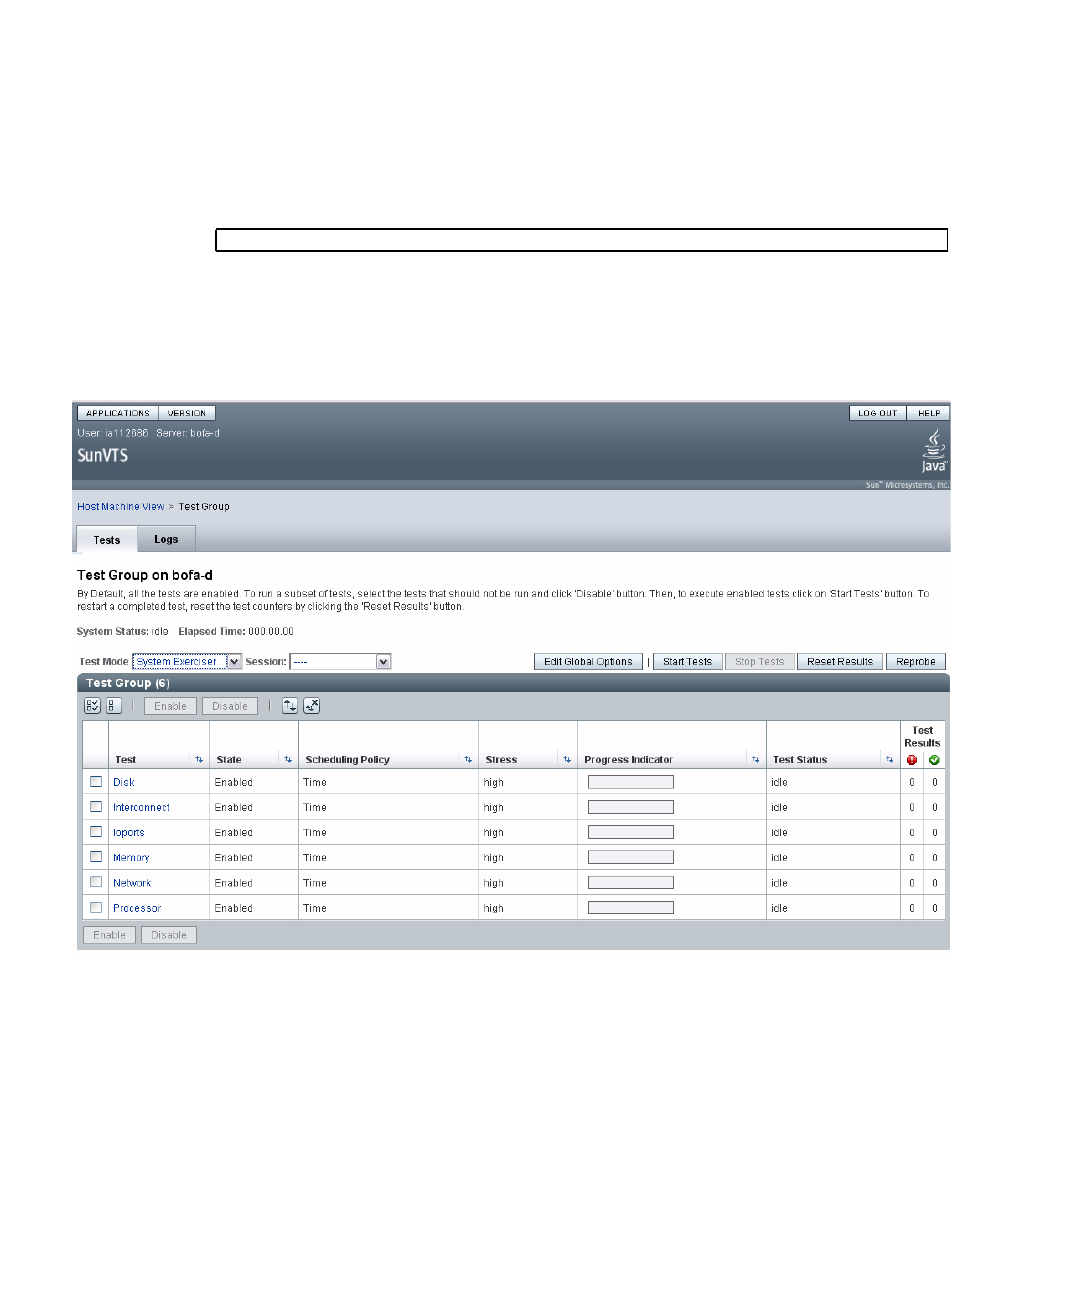Click the clear sort icon

311,706
